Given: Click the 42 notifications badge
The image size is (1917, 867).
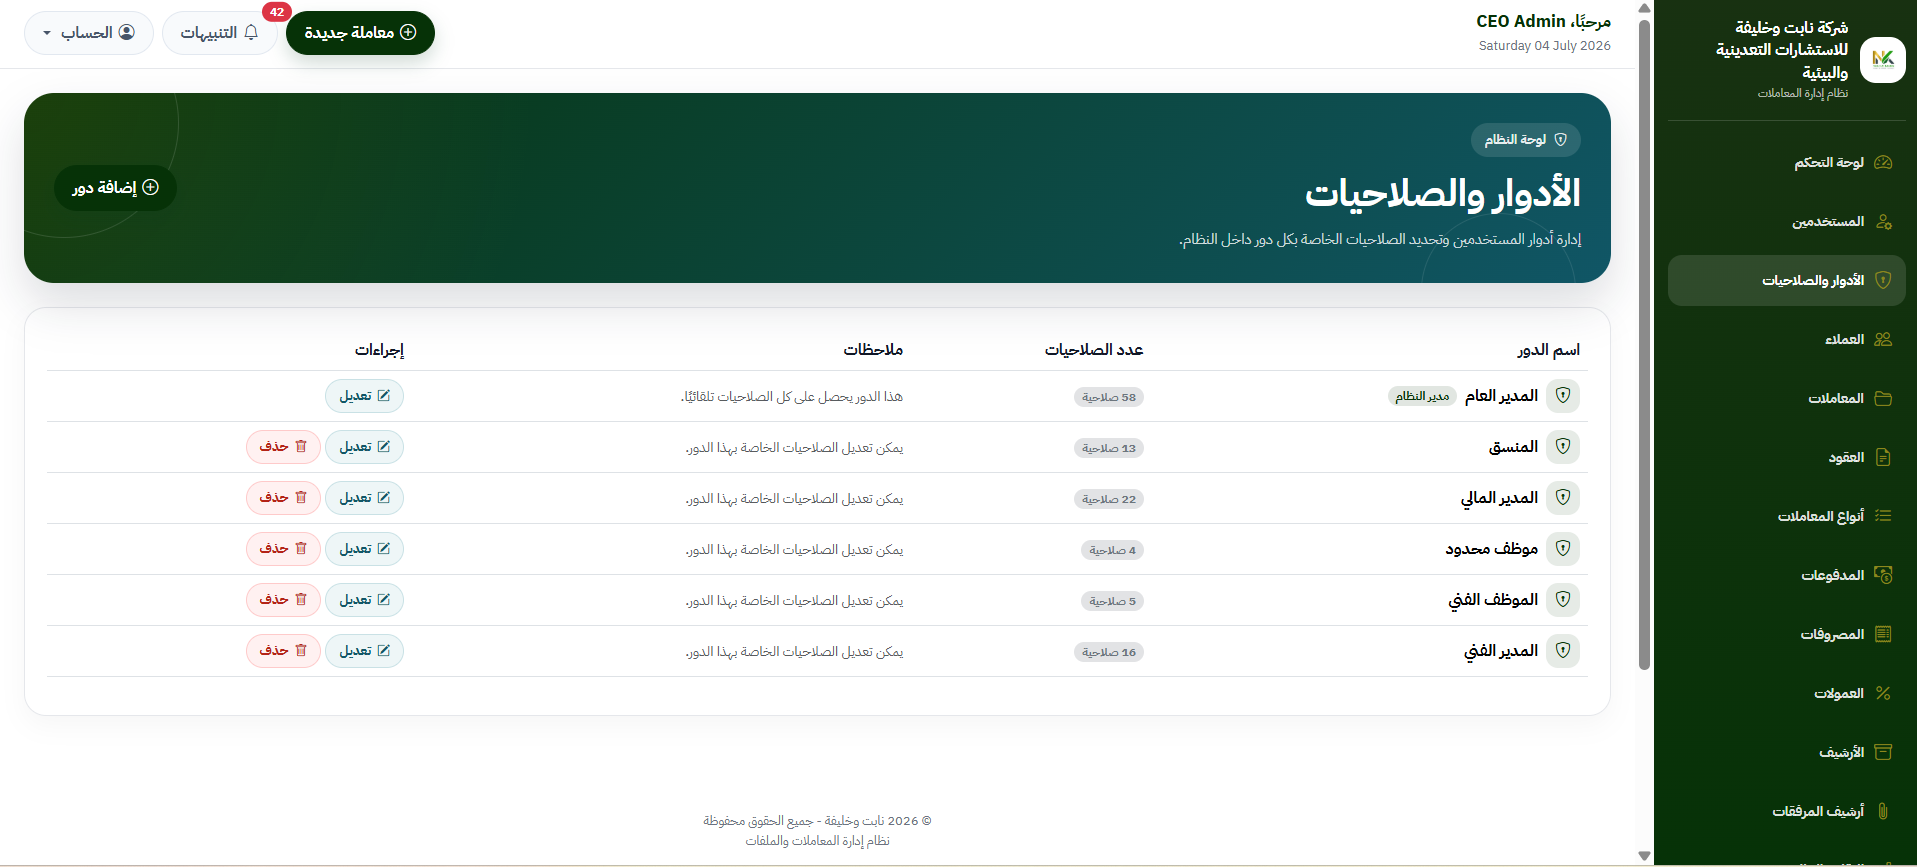Looking at the screenshot, I should pyautogui.click(x=277, y=12).
